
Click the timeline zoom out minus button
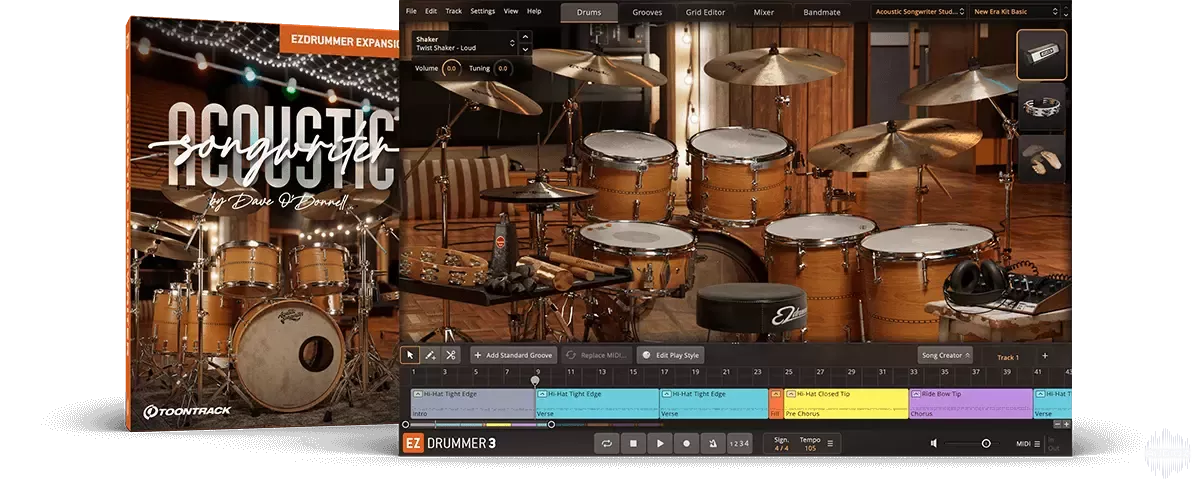coord(1057,424)
